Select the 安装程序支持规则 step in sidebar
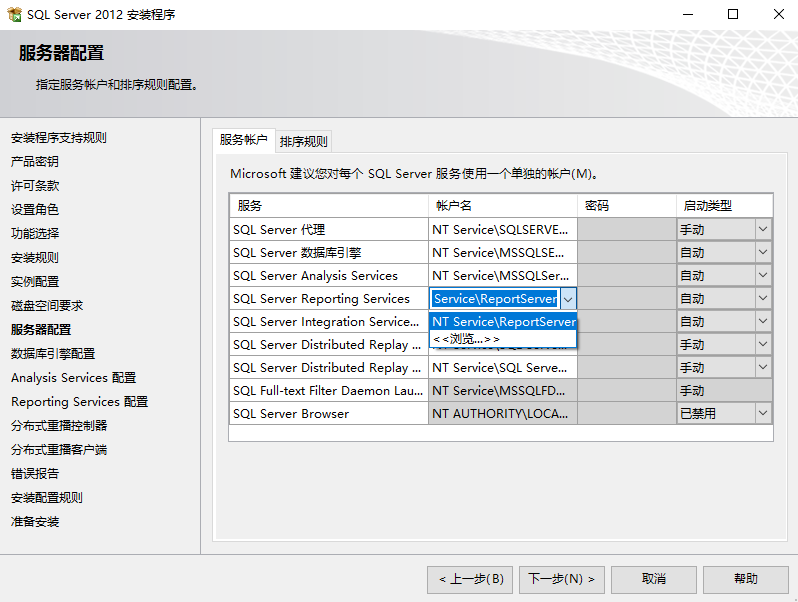The image size is (798, 602). click(59, 138)
